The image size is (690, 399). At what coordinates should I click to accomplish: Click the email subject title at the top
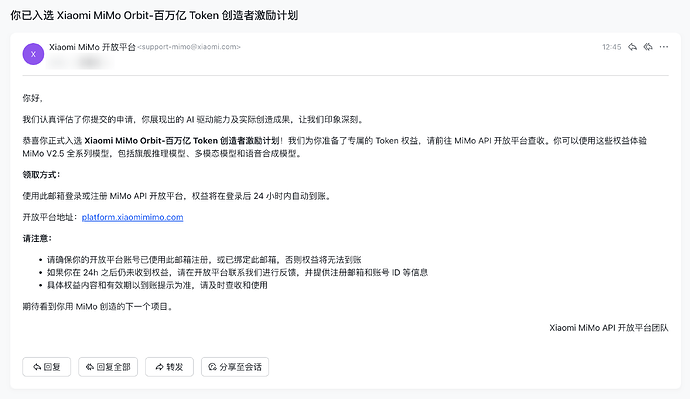[154, 16]
